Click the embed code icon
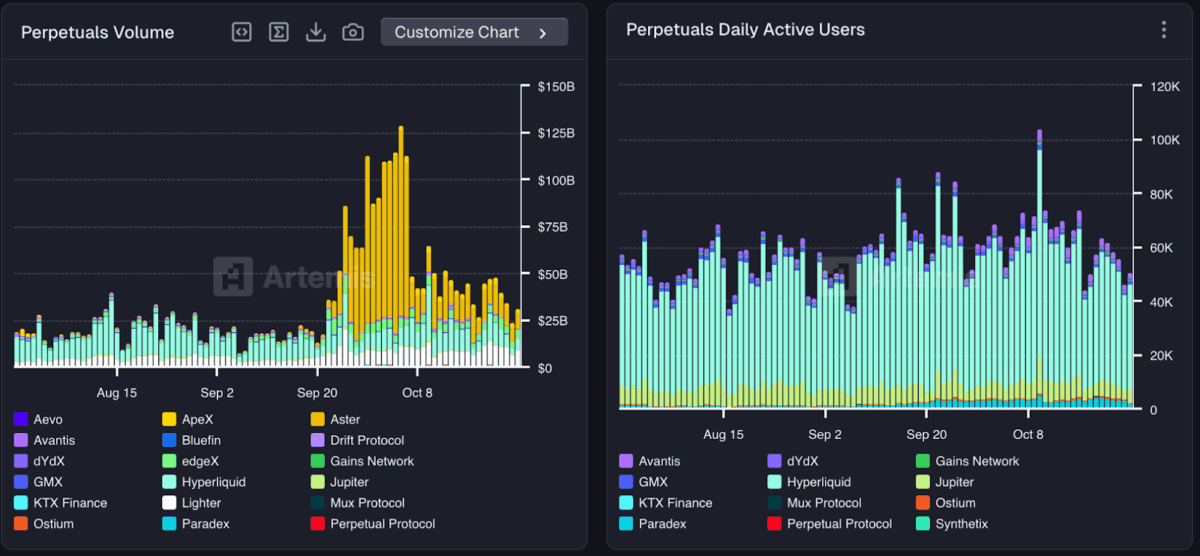Screen dimensions: 1200x556 [241, 32]
